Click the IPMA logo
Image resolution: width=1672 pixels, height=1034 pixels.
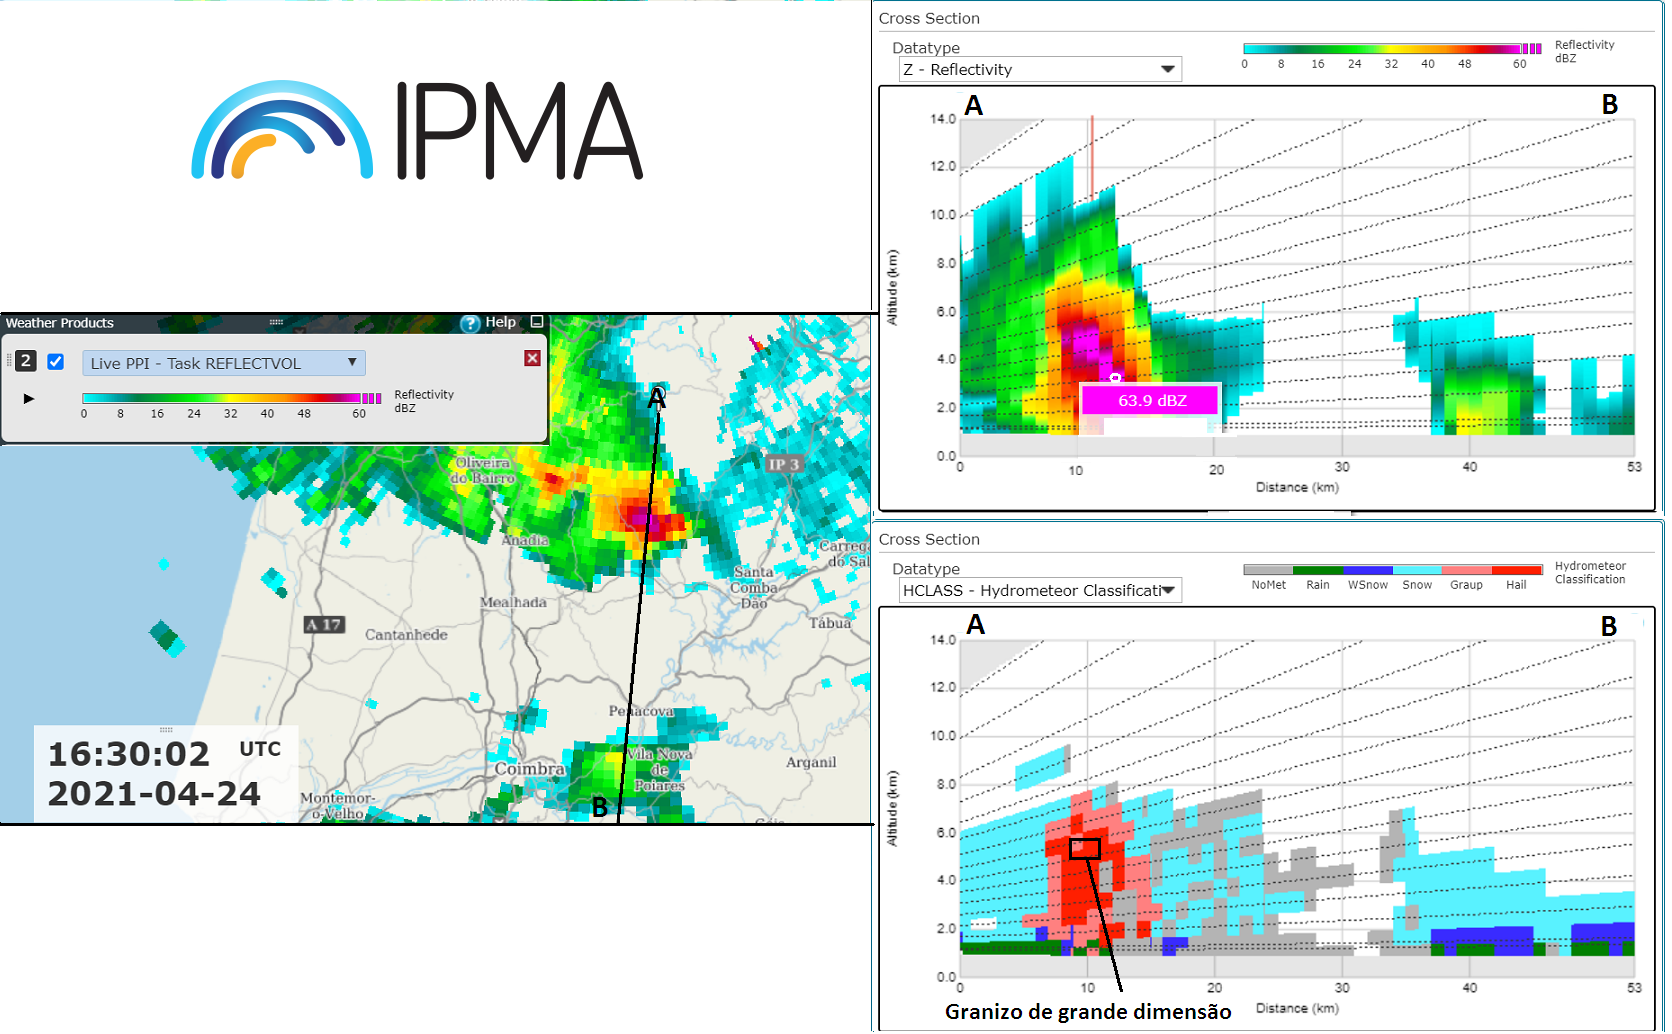tap(417, 130)
